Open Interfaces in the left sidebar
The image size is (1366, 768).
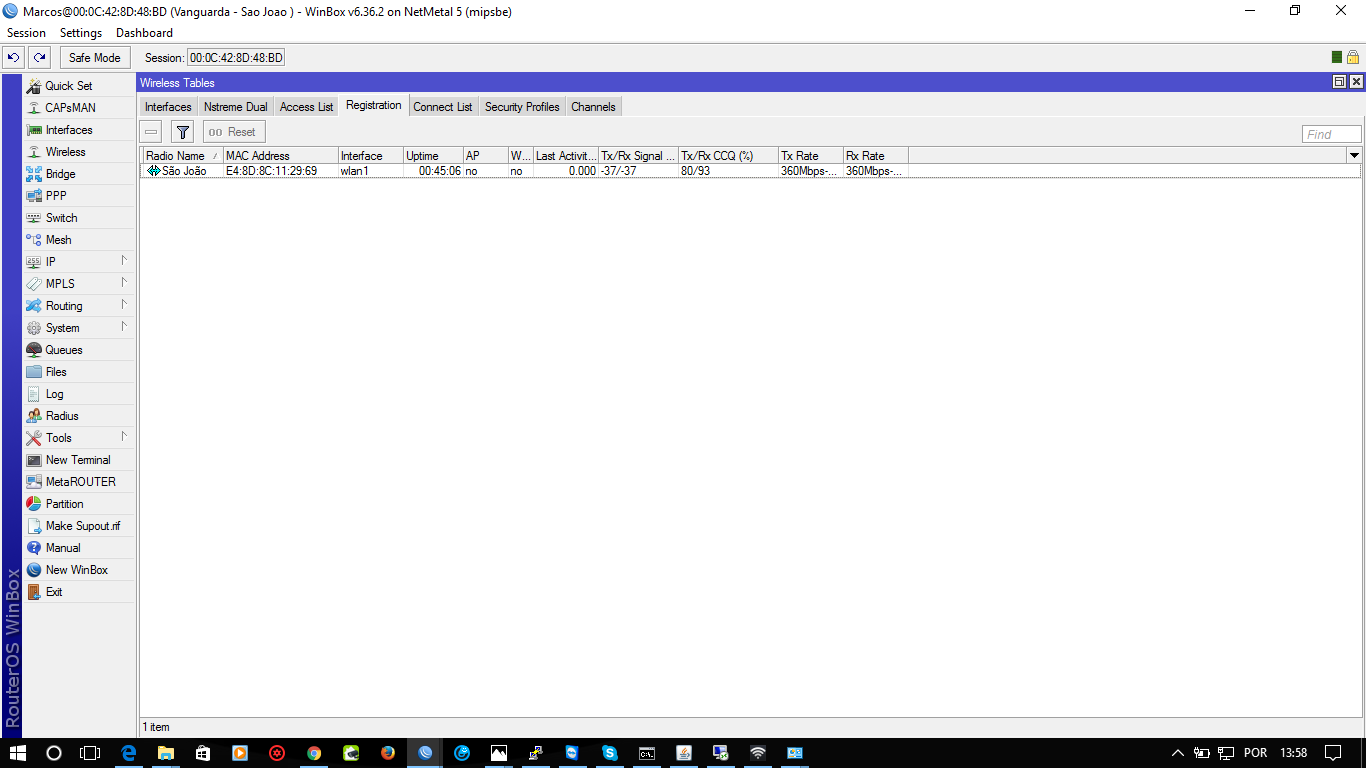point(78,130)
